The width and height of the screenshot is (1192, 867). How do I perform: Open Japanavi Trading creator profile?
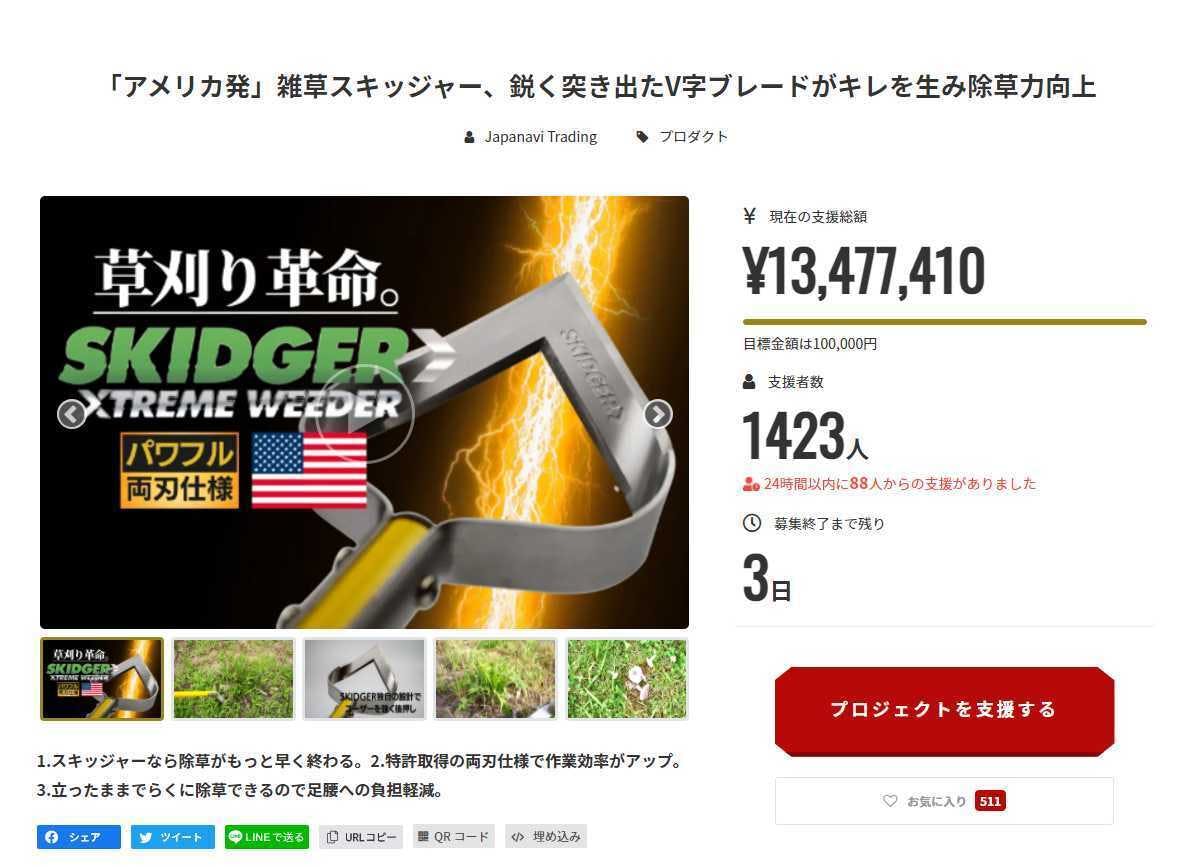point(541,137)
